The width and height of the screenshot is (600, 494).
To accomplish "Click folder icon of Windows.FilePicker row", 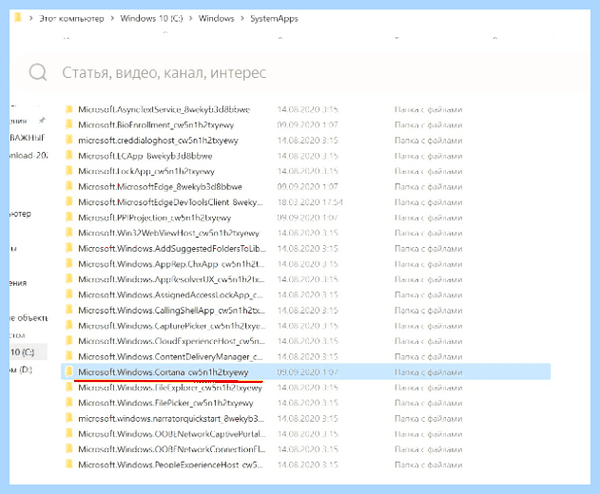I will click(x=69, y=403).
